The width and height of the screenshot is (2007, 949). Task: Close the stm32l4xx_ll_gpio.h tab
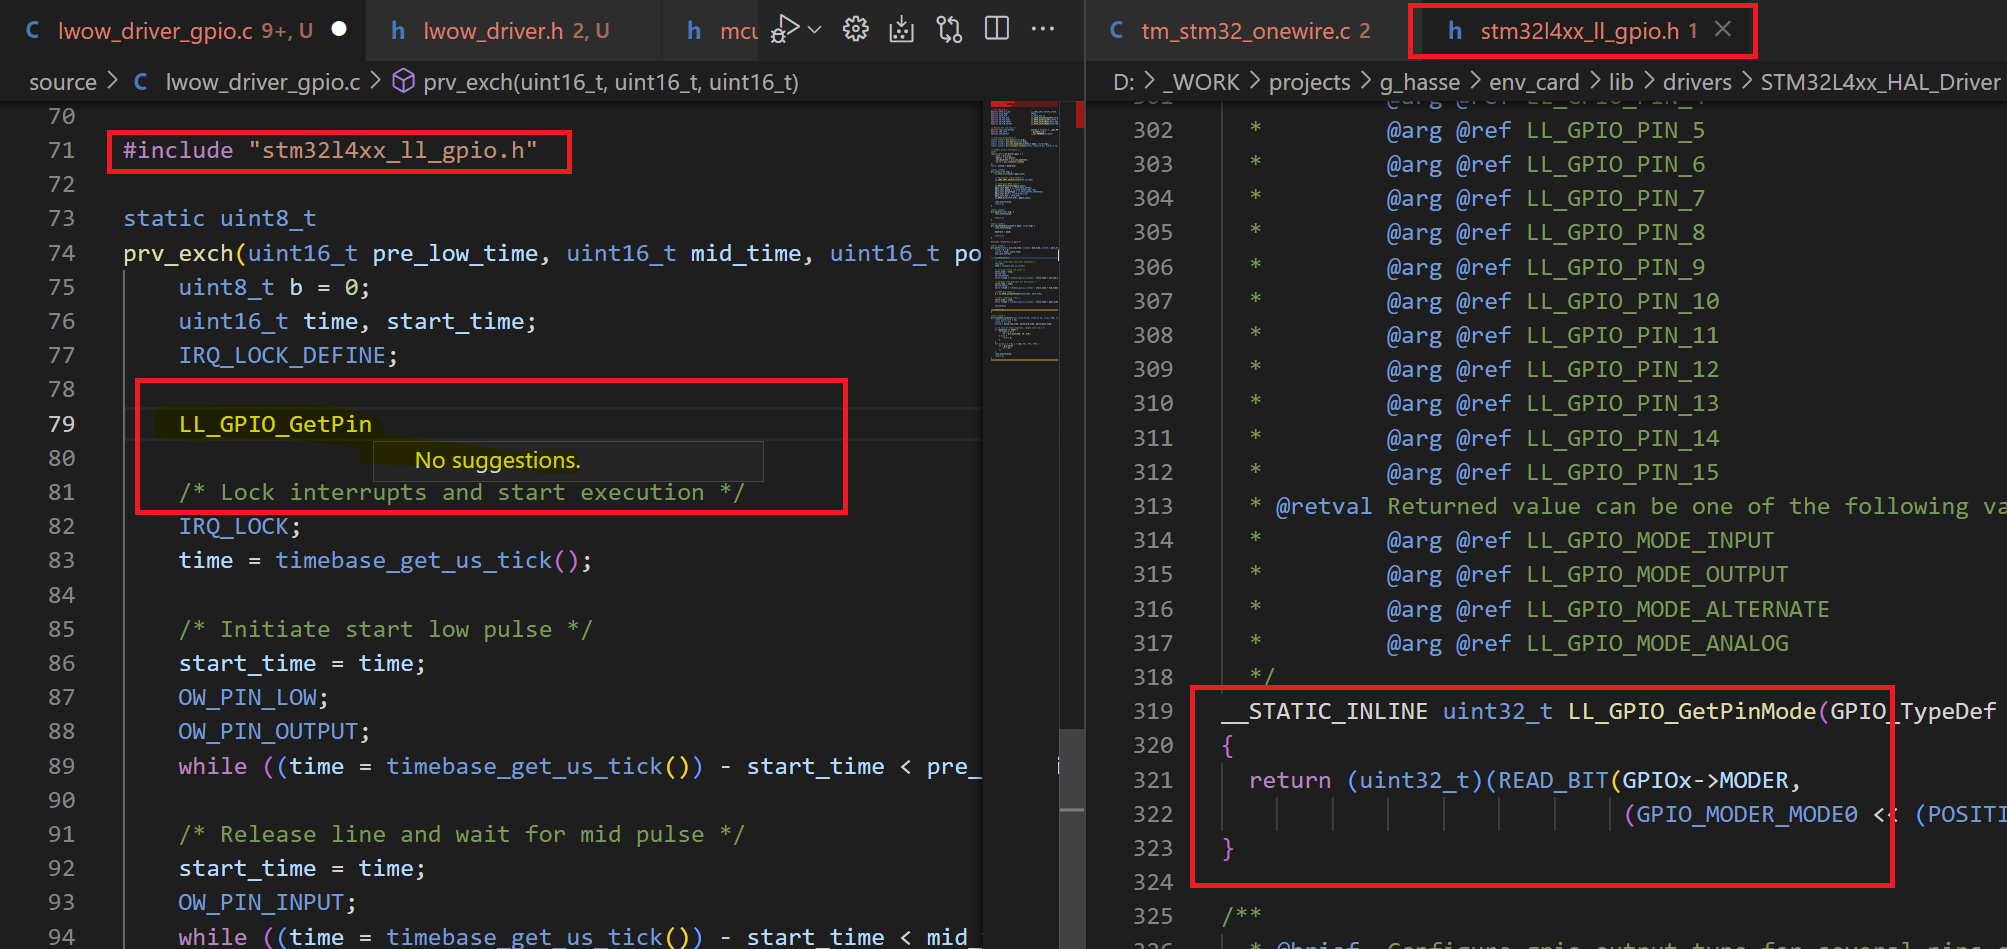coord(1722,30)
